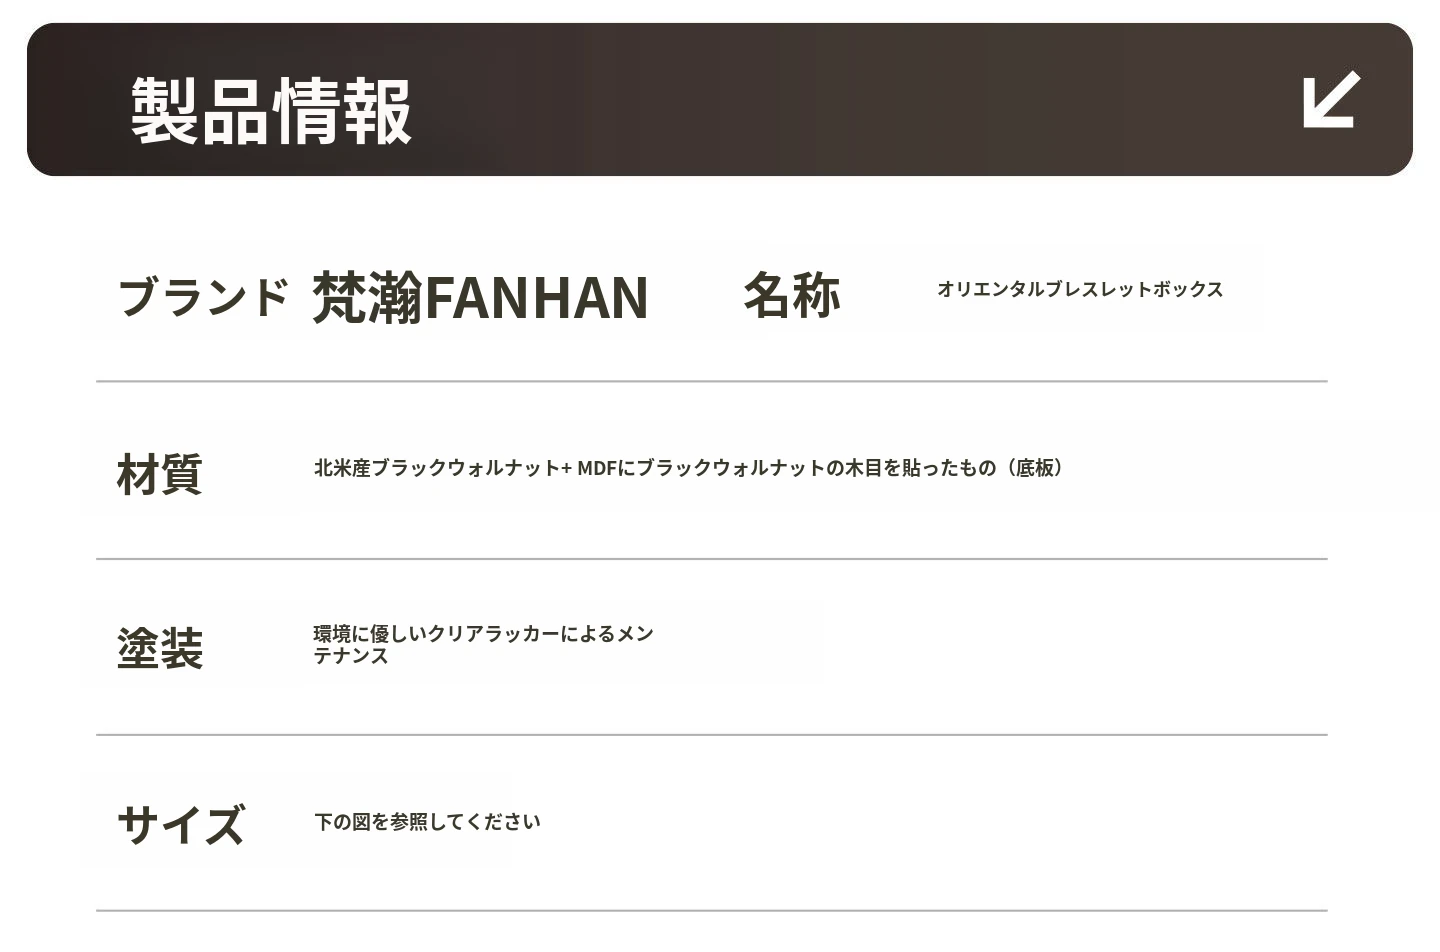
Task: Select the 梵瀚FANHAN brand name
Action: coord(480,297)
